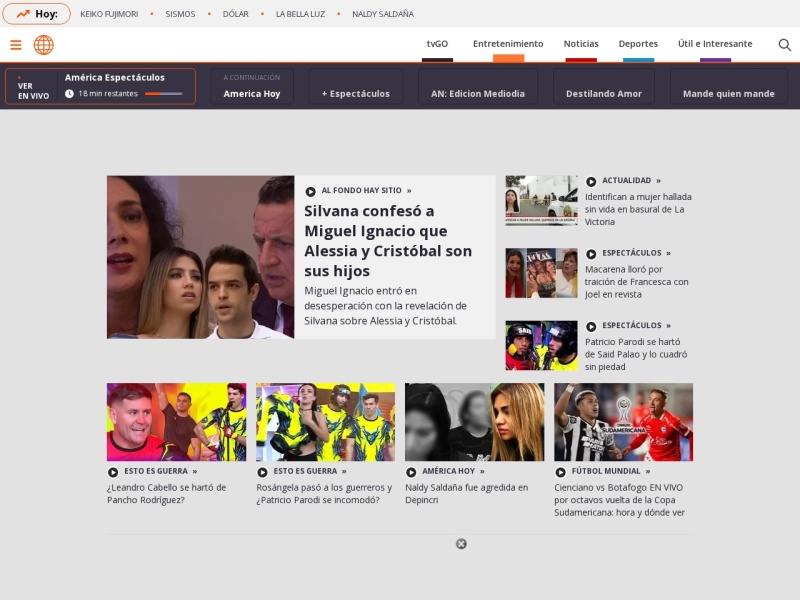The width and height of the screenshot is (800, 600).
Task: Click the trending arrow icon beside Hoy
Action: coord(23,14)
